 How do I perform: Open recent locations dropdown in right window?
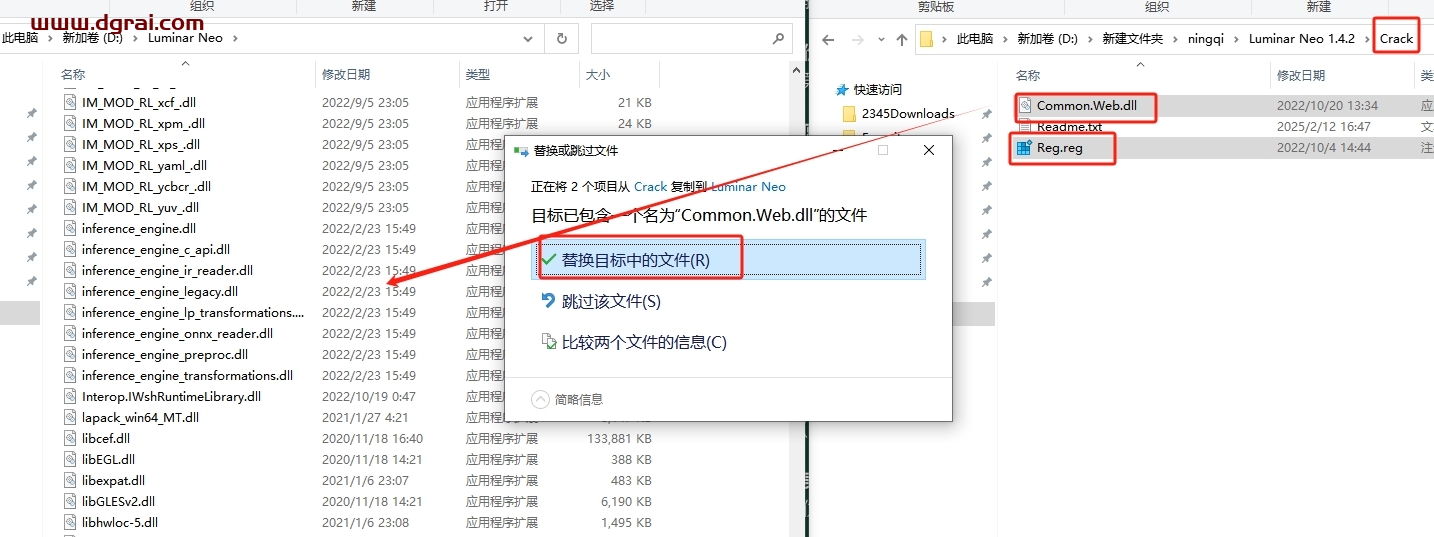882,39
